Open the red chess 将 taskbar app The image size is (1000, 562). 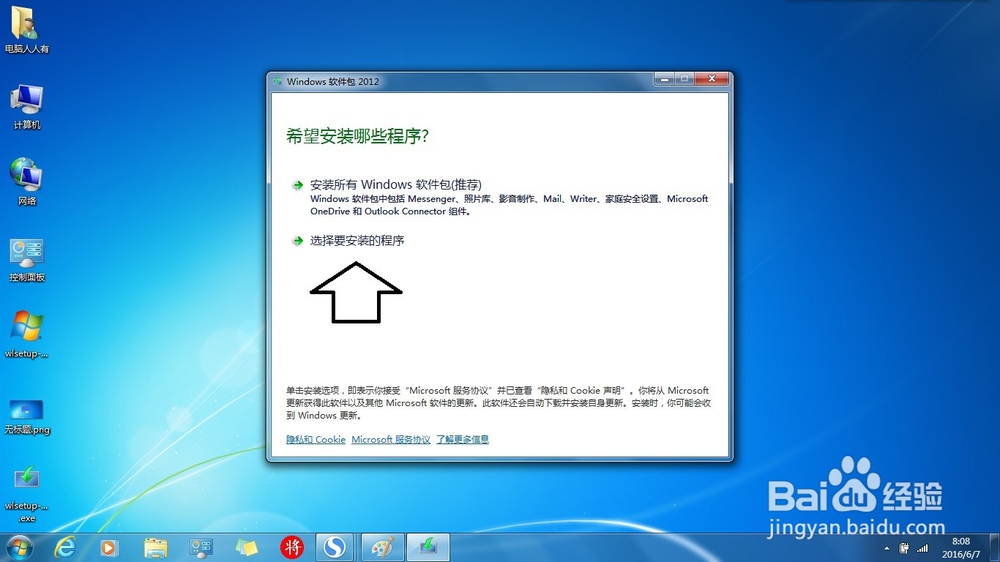click(x=292, y=547)
